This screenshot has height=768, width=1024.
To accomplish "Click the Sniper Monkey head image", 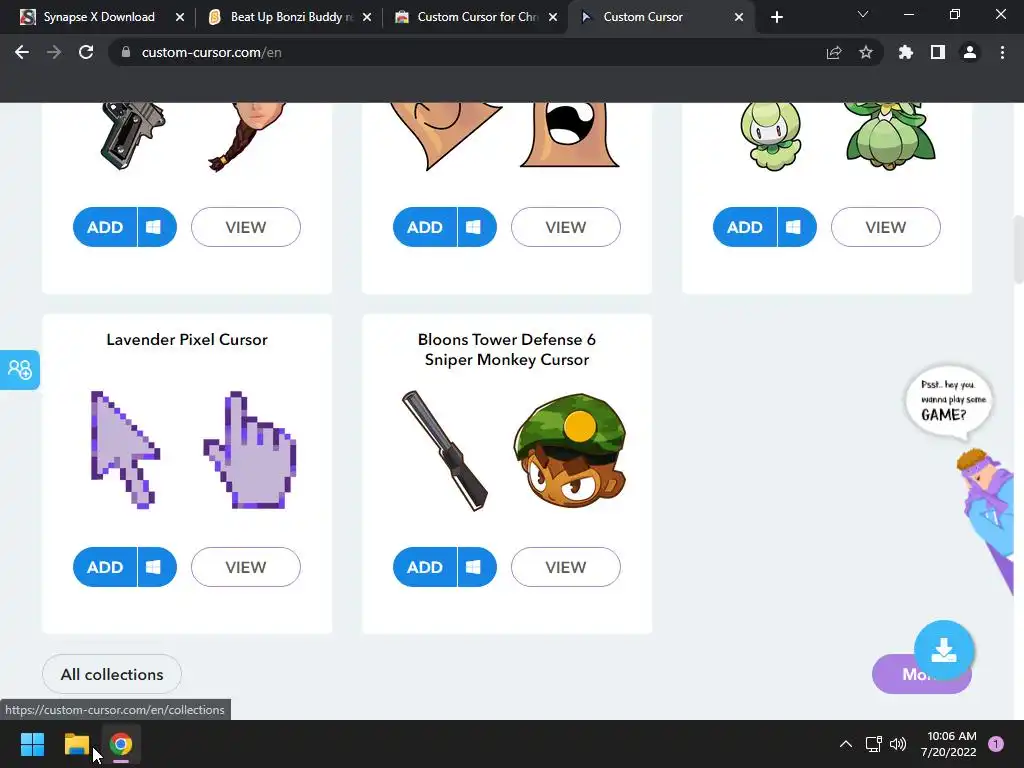I will (570, 451).
